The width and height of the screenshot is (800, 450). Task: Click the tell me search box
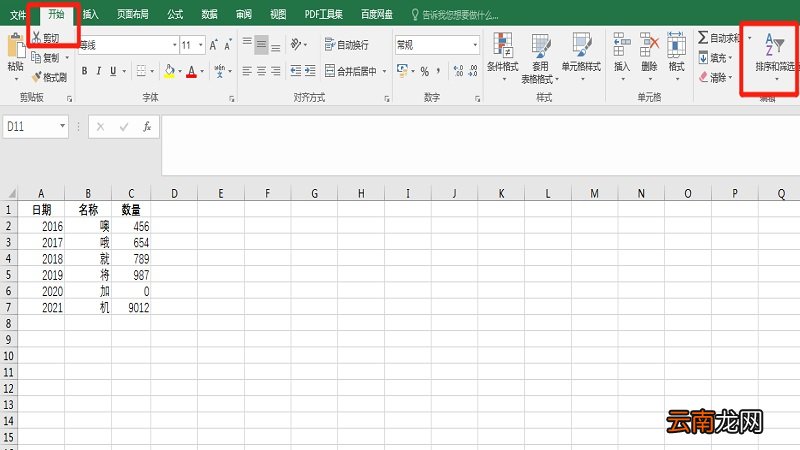click(x=455, y=15)
